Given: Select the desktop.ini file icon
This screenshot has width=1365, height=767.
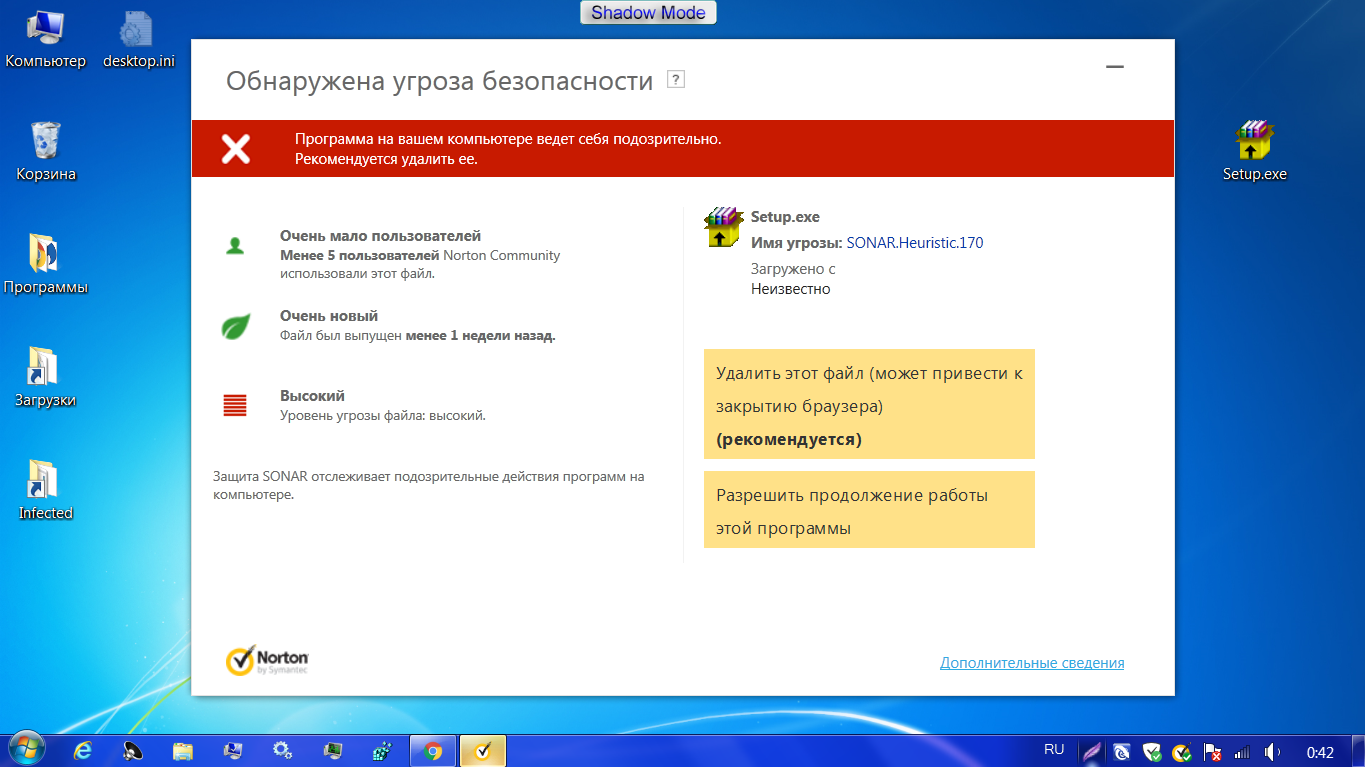Looking at the screenshot, I should tap(138, 40).
